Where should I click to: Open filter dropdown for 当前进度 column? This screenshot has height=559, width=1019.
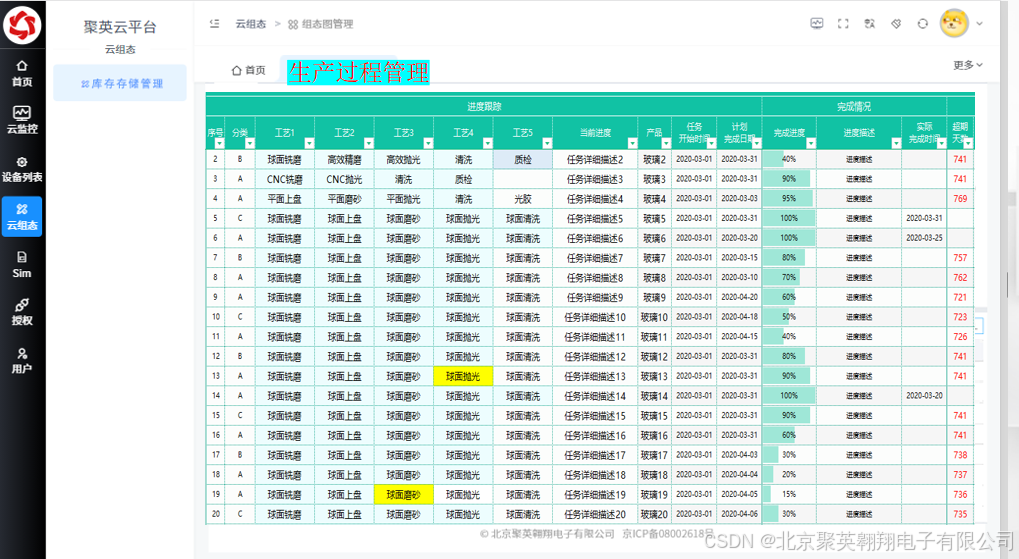632,143
